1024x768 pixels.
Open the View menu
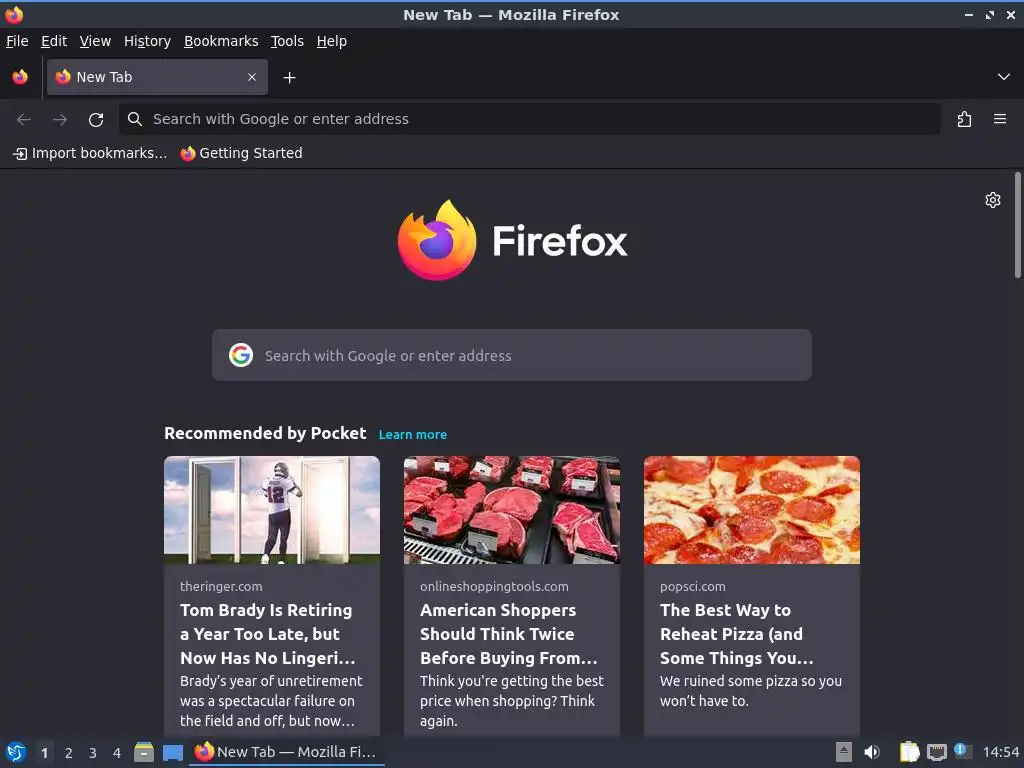(95, 41)
